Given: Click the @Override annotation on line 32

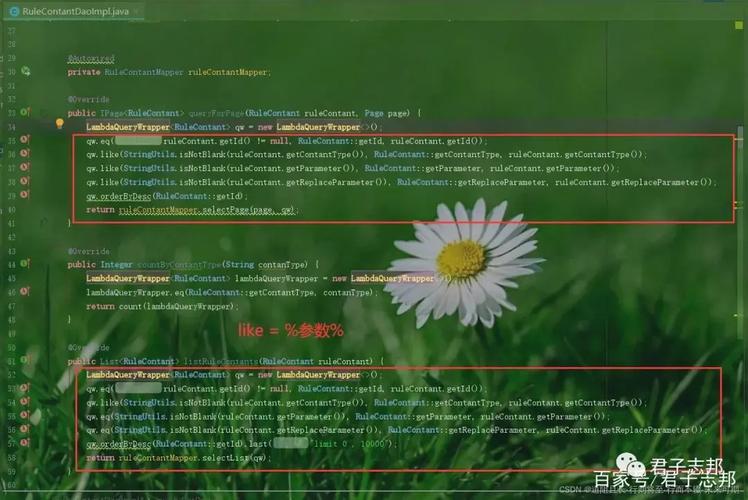Looking at the screenshot, I should [88, 99].
